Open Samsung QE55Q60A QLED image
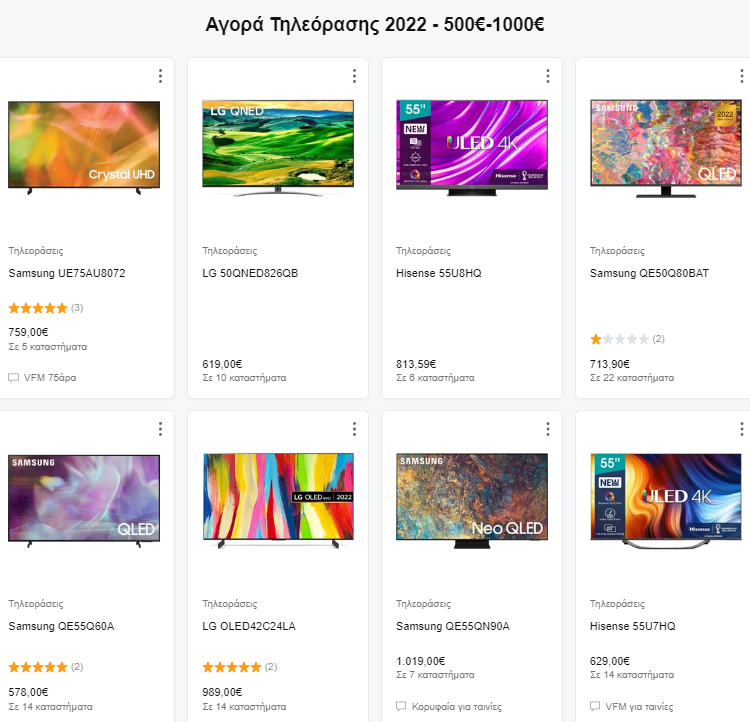This screenshot has width=750, height=722. 84,501
